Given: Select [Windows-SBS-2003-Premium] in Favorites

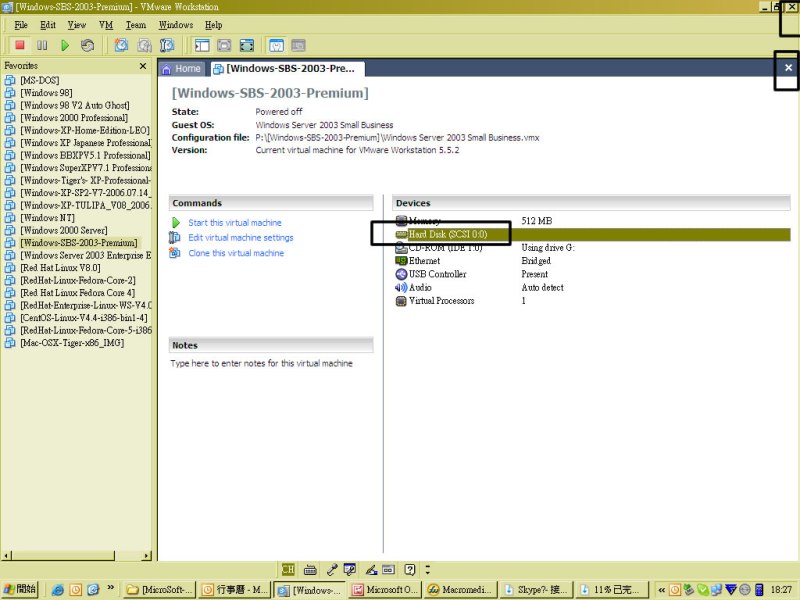Looking at the screenshot, I should point(79,243).
